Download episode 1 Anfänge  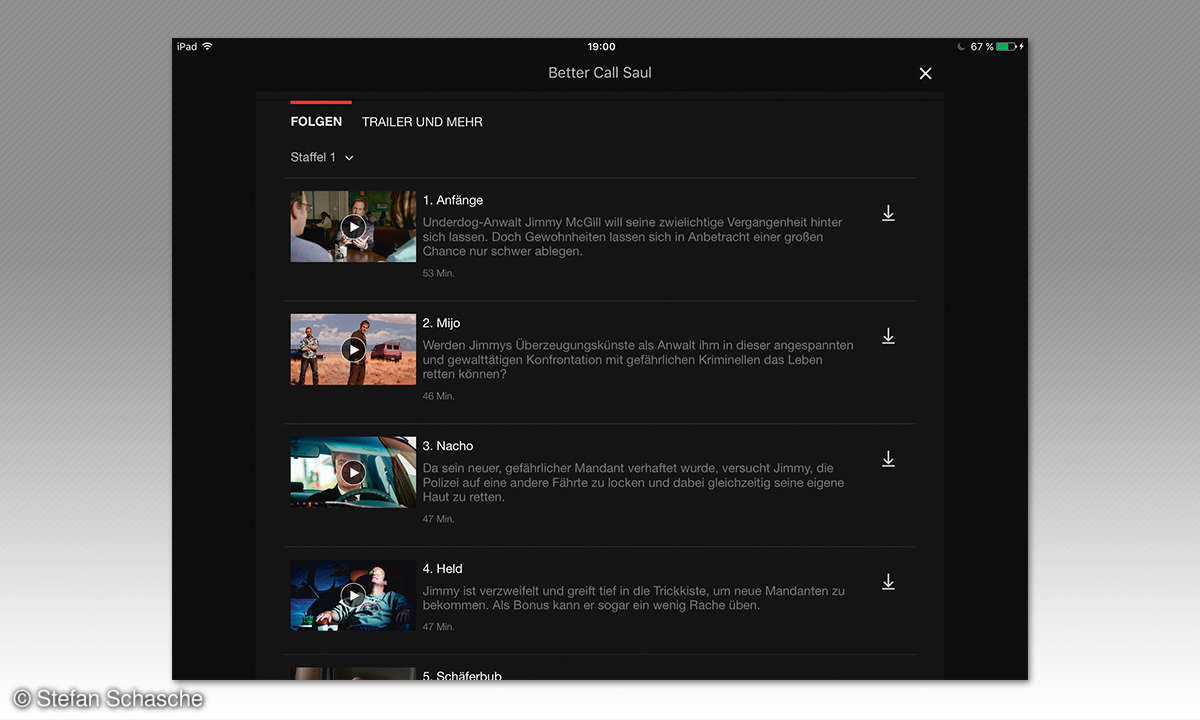[888, 214]
